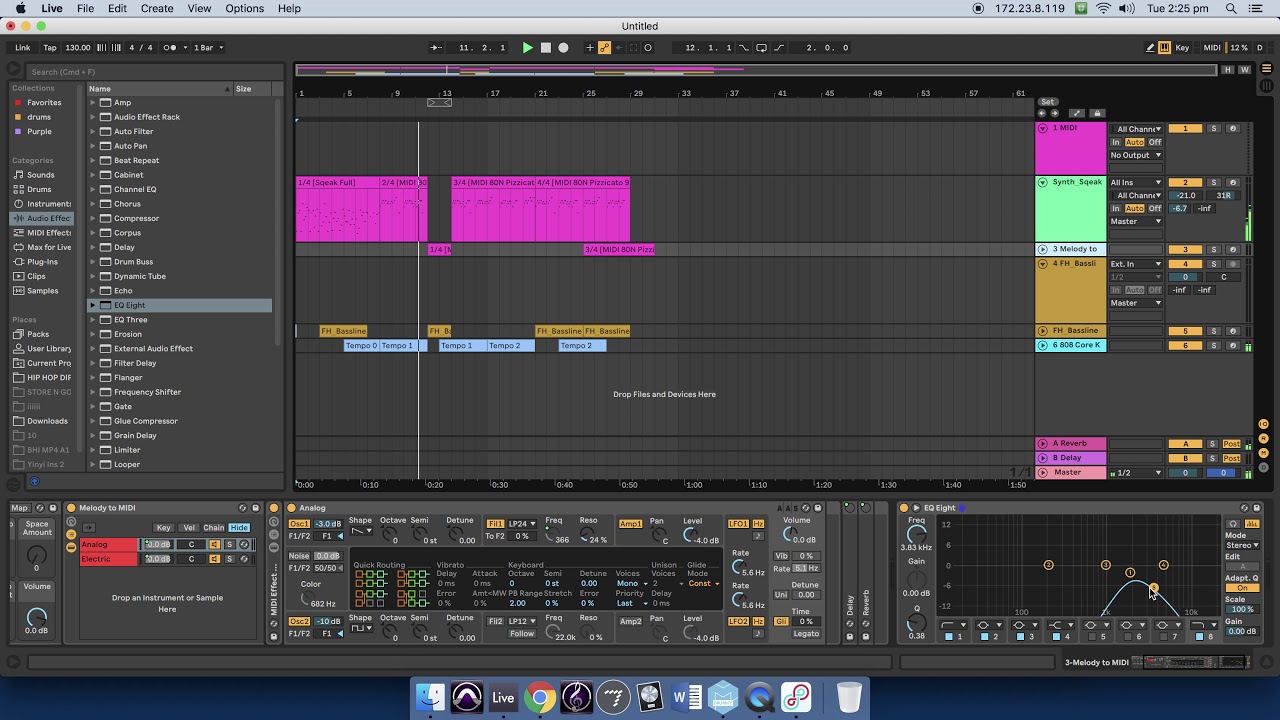
Task: Solo the 1 MIDI track
Action: [1214, 128]
